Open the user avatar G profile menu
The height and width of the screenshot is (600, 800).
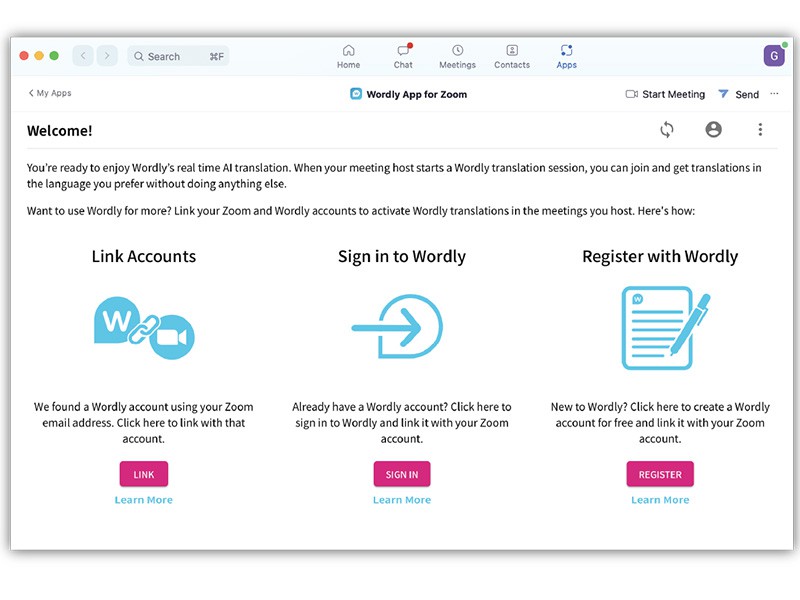774,56
